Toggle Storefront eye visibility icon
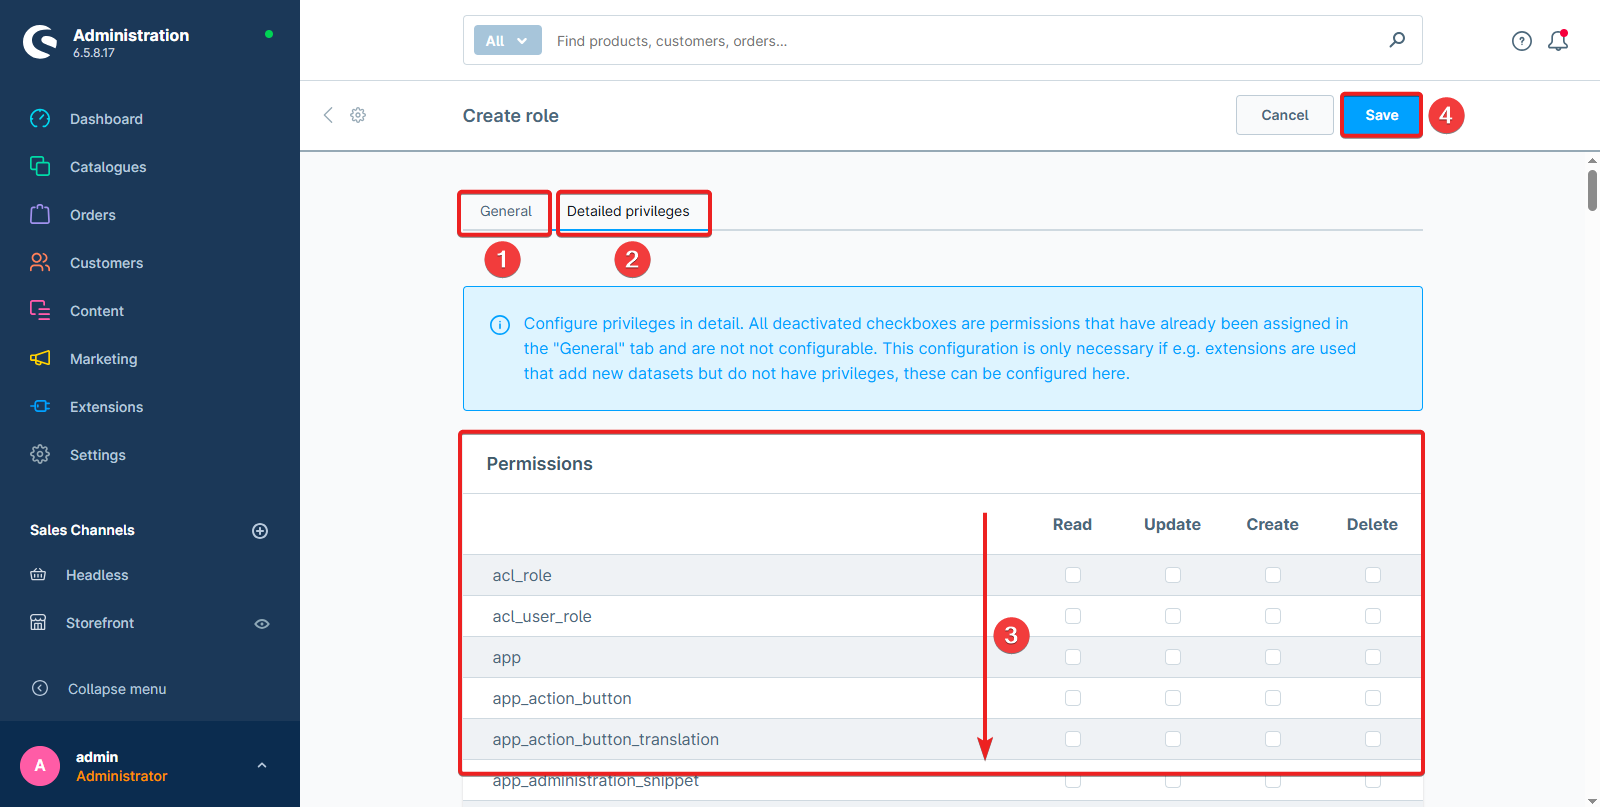 coord(262,624)
